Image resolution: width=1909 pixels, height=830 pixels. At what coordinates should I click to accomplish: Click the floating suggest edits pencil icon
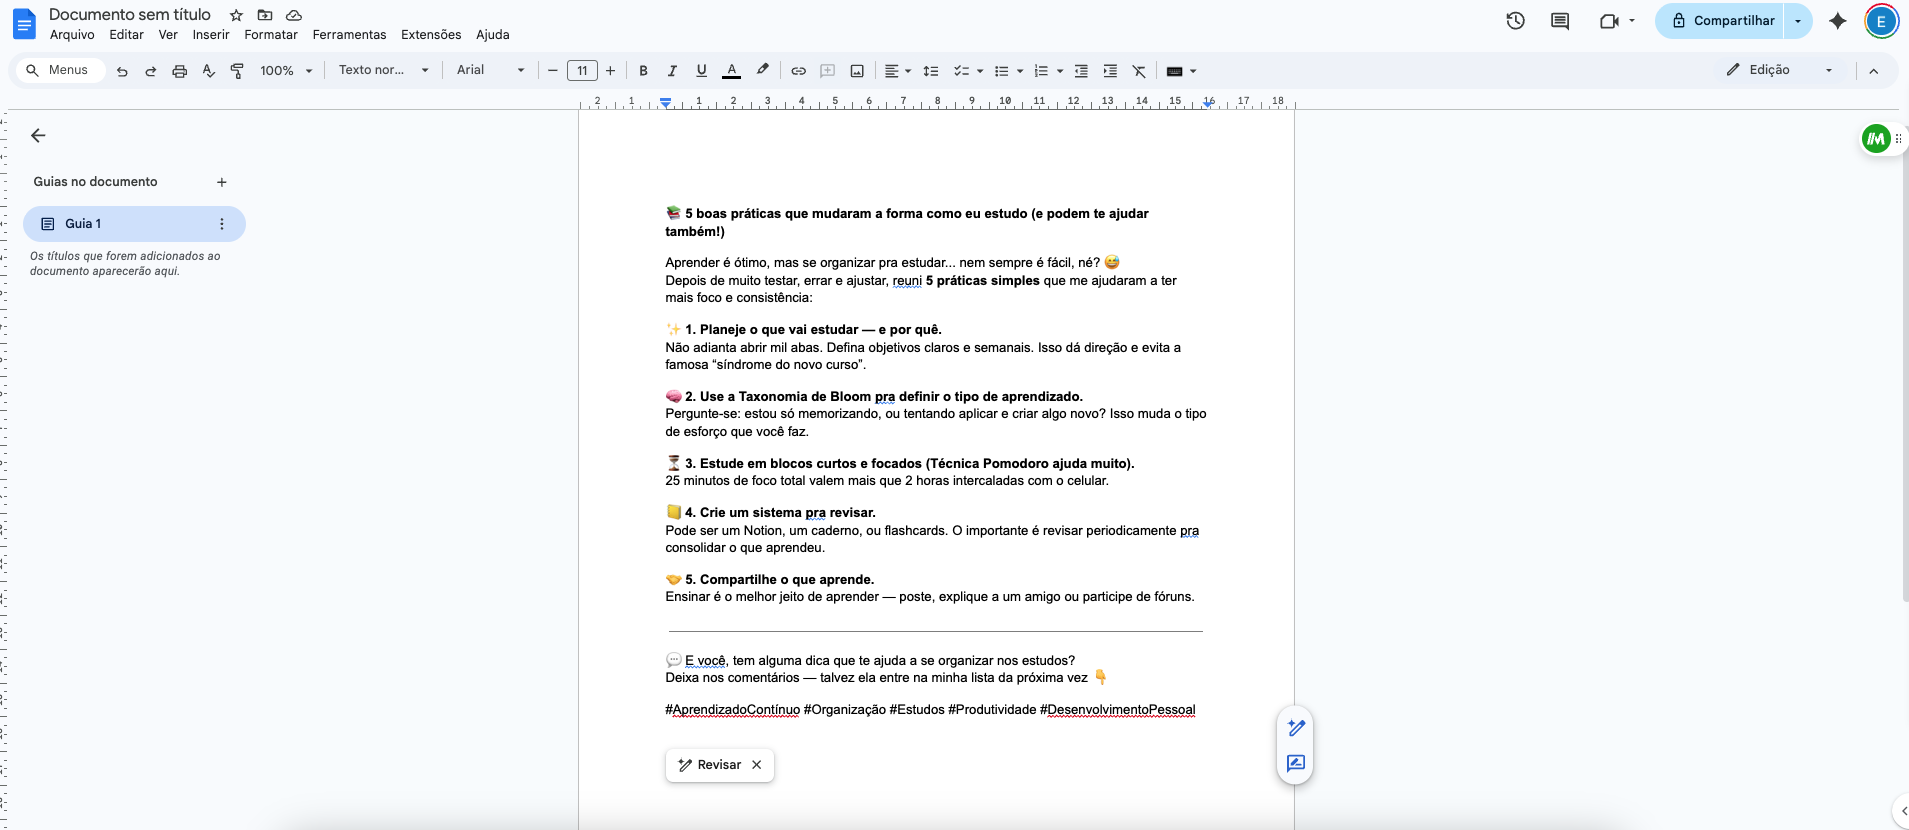point(1296,728)
